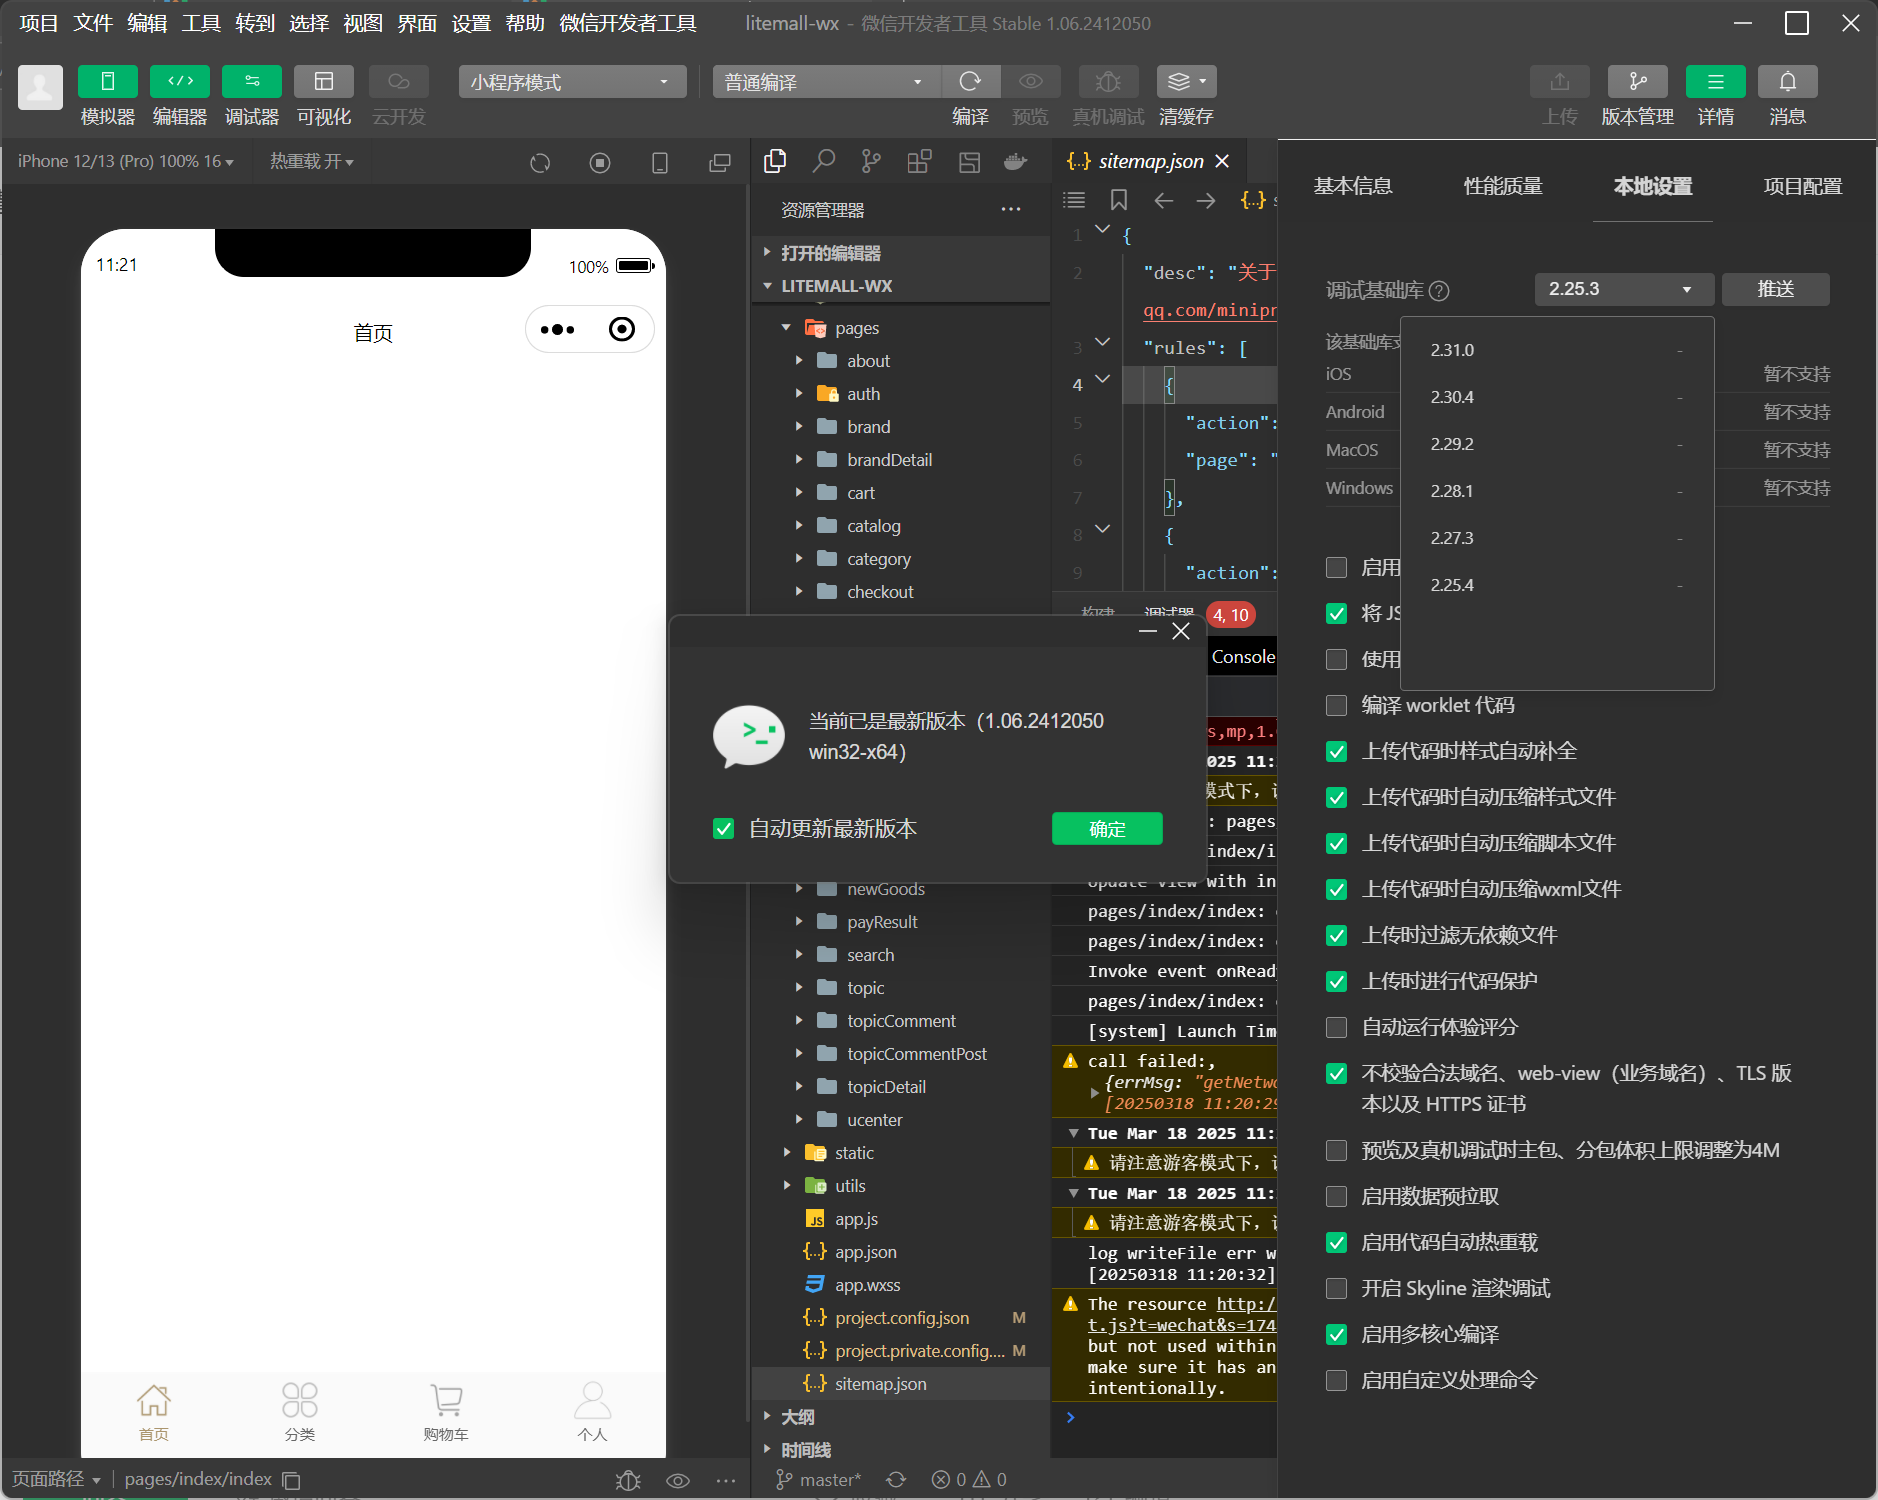This screenshot has width=1878, height=1500.
Task: Click the editor bookmark icon
Action: 1119,200
